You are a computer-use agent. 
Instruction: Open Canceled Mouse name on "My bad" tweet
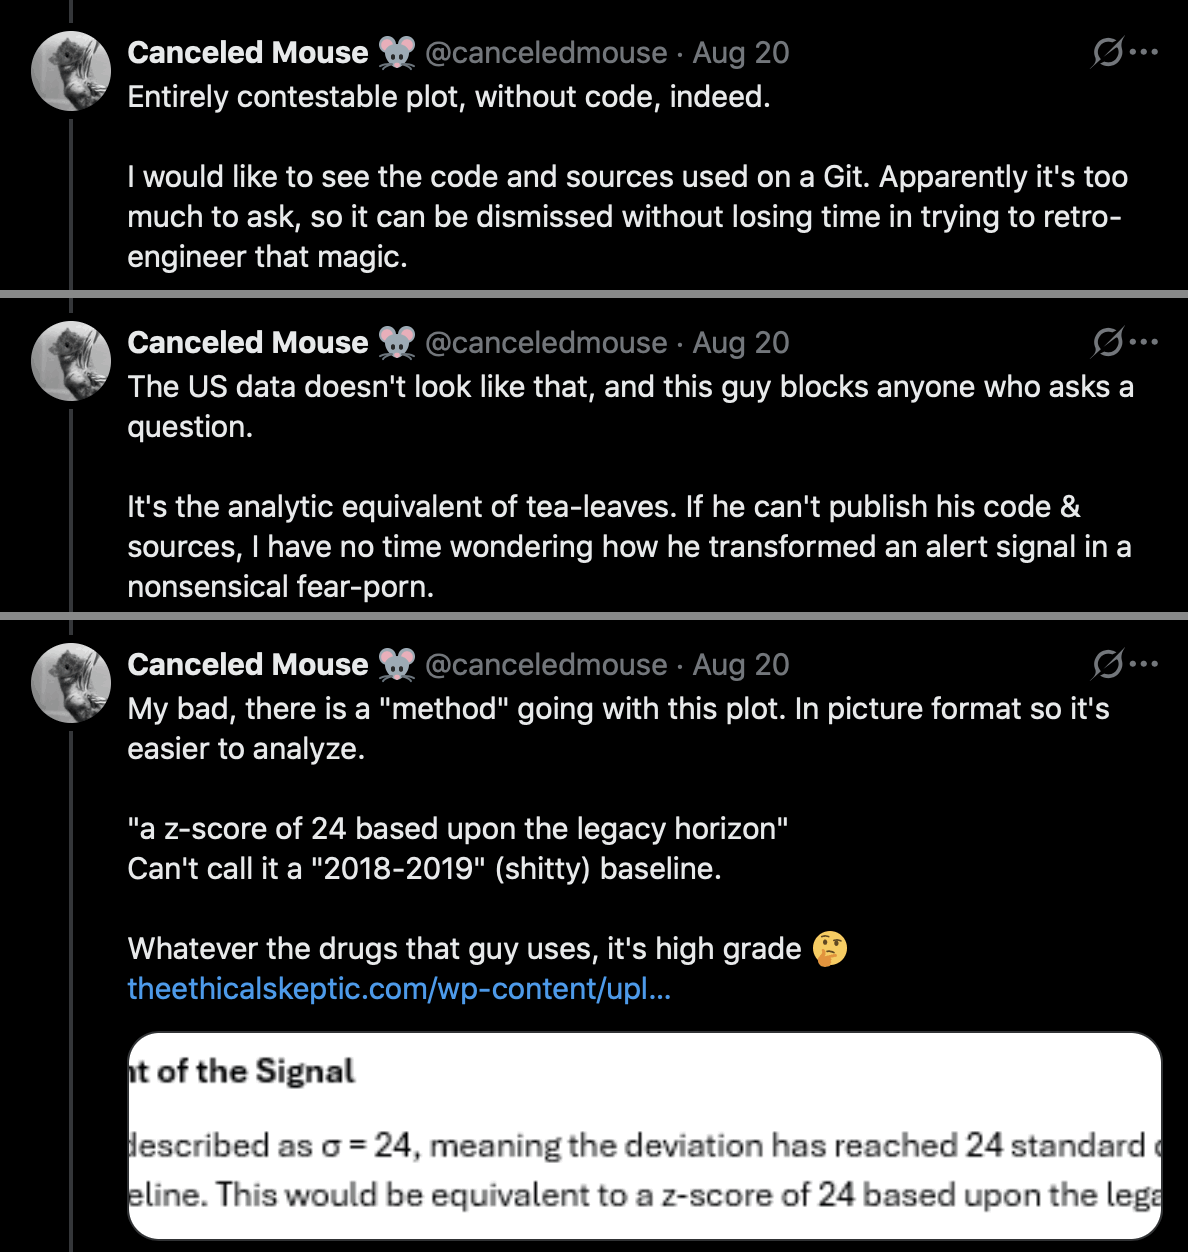tap(248, 664)
